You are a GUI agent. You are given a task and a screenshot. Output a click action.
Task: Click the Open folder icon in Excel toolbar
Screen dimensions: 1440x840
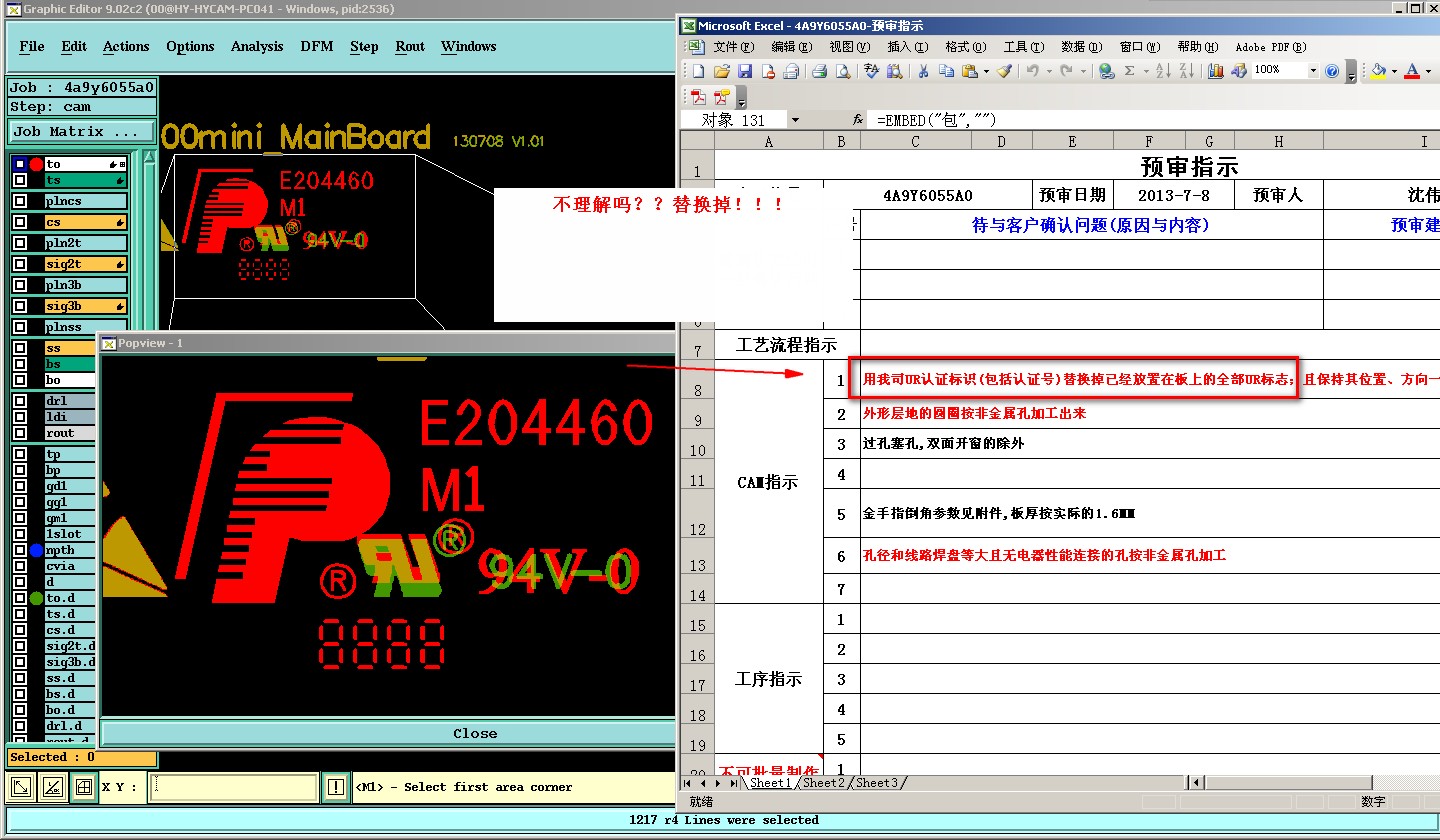721,71
